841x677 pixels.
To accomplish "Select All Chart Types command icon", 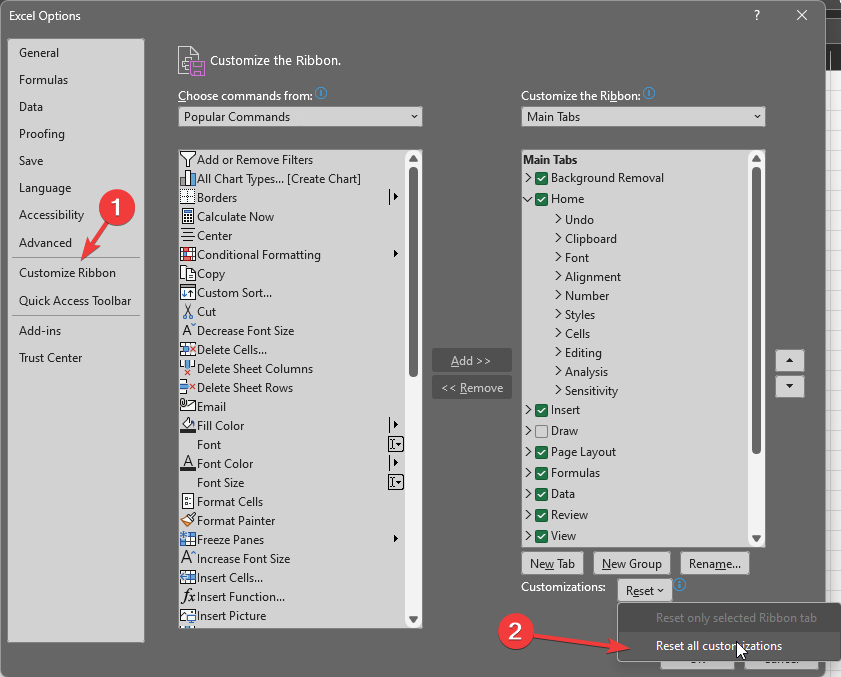I will pos(187,178).
